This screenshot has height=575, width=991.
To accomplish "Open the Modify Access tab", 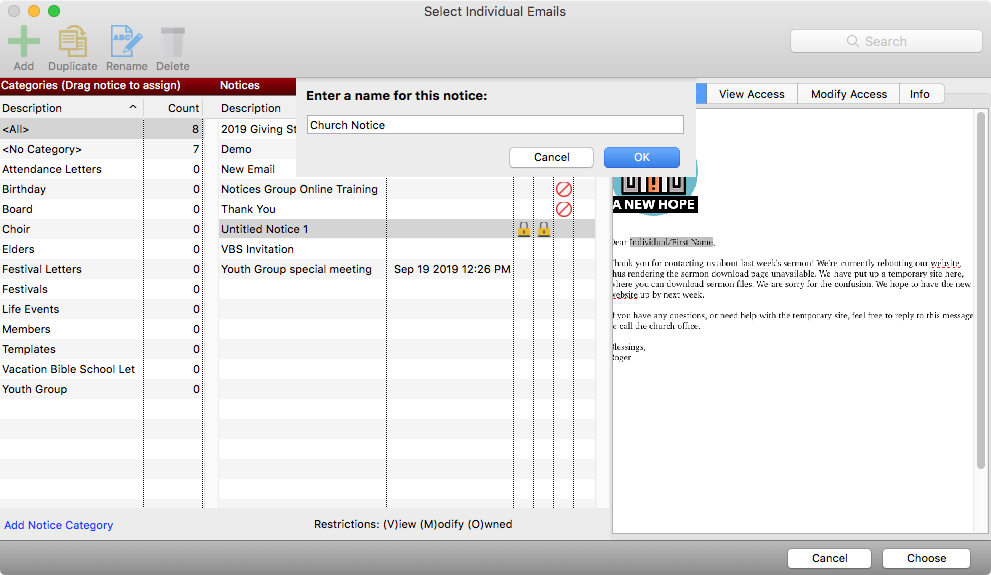I will (x=848, y=94).
